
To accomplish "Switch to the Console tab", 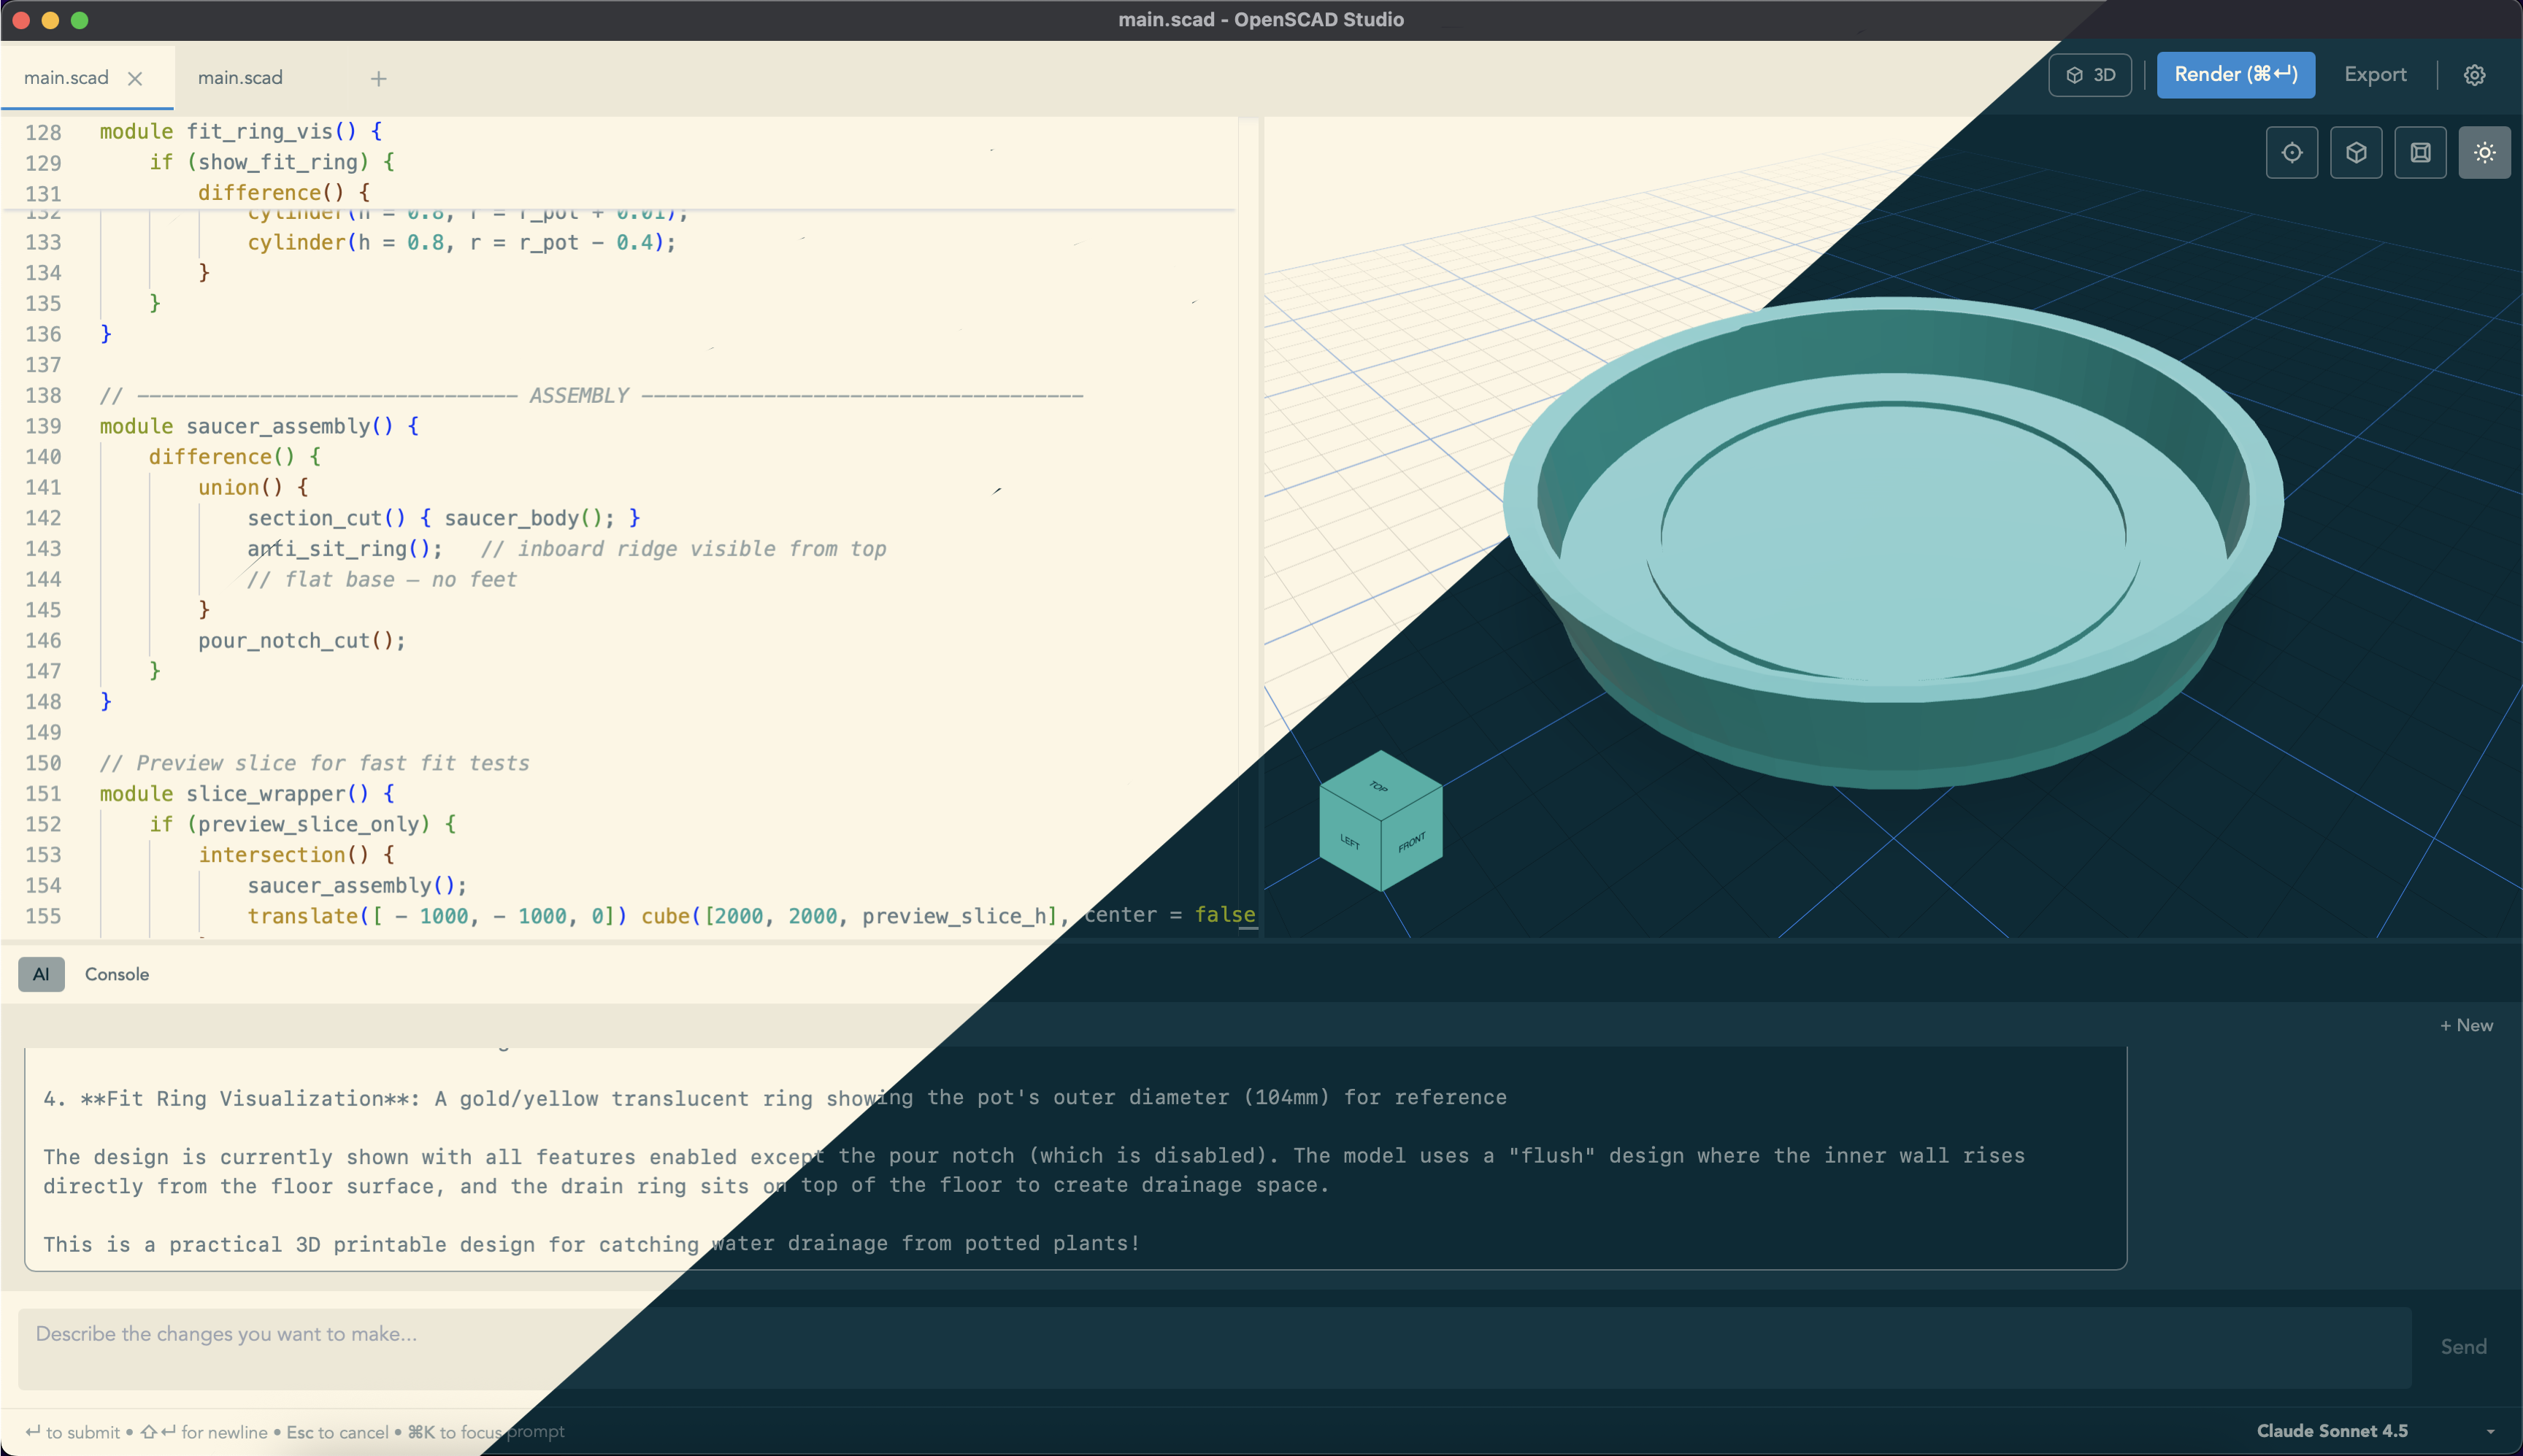I will [x=117, y=973].
